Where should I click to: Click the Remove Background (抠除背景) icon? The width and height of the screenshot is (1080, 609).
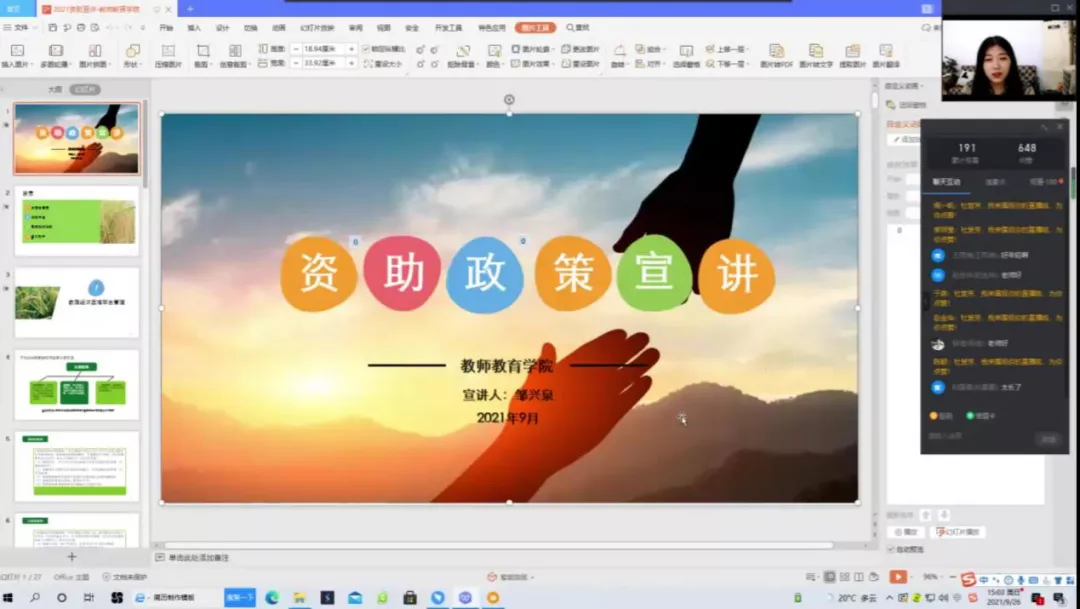(x=462, y=51)
